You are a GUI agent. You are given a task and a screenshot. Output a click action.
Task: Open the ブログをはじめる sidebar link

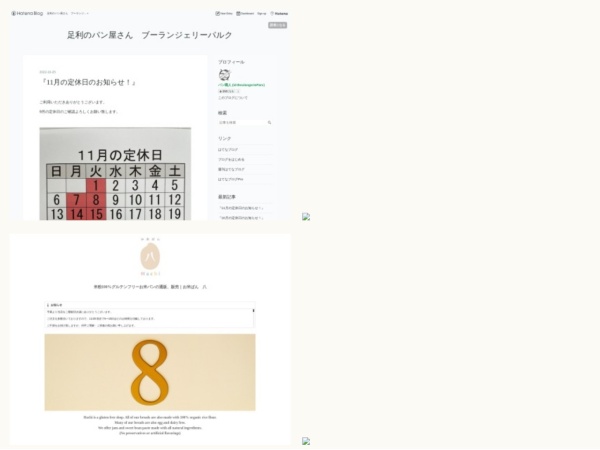[x=231, y=160]
